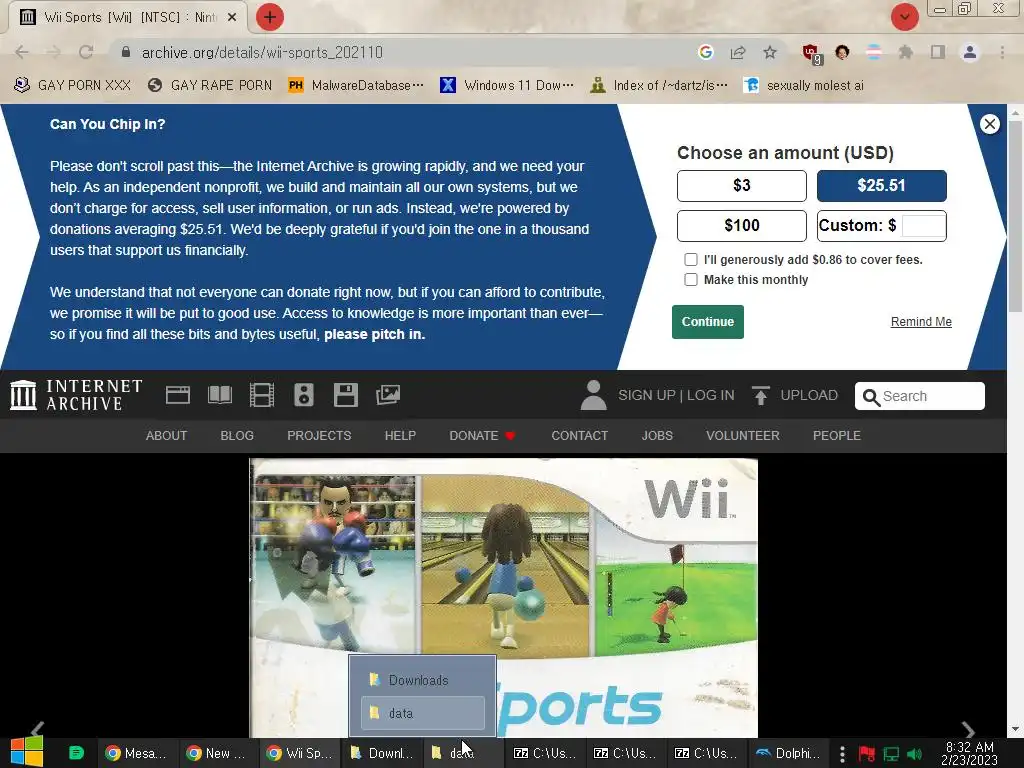Click the Internet Archive logo
1024x768 pixels.
pyautogui.click(x=76, y=395)
